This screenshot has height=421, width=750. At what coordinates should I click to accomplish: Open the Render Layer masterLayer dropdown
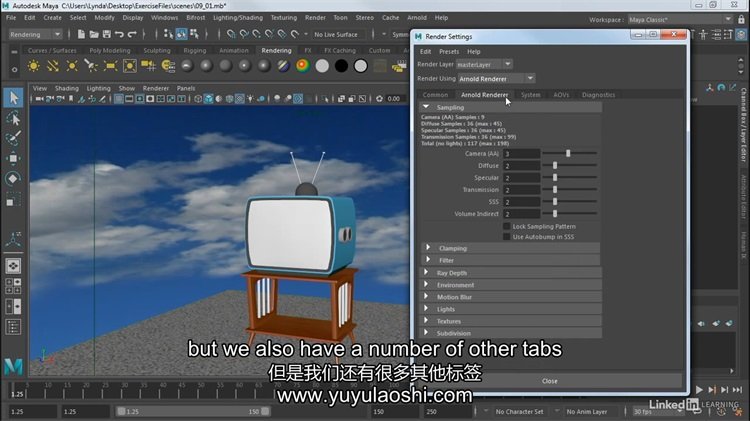pyautogui.click(x=484, y=64)
